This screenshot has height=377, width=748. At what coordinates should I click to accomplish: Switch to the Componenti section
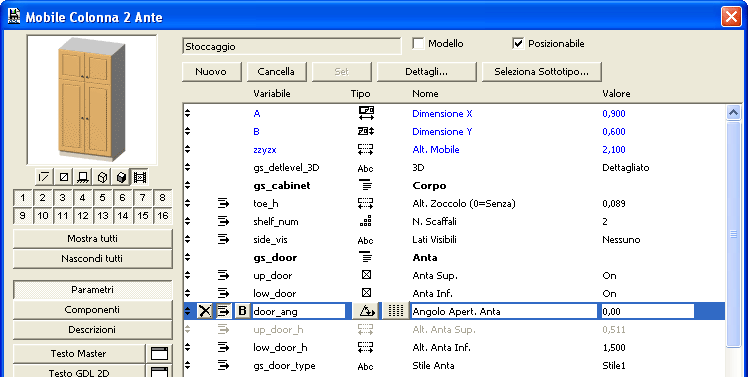point(93,310)
